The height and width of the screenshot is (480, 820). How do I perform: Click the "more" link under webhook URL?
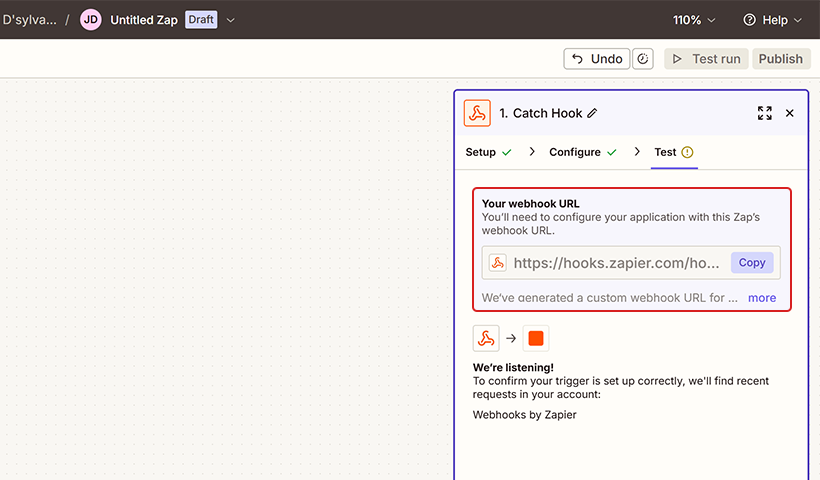point(762,297)
